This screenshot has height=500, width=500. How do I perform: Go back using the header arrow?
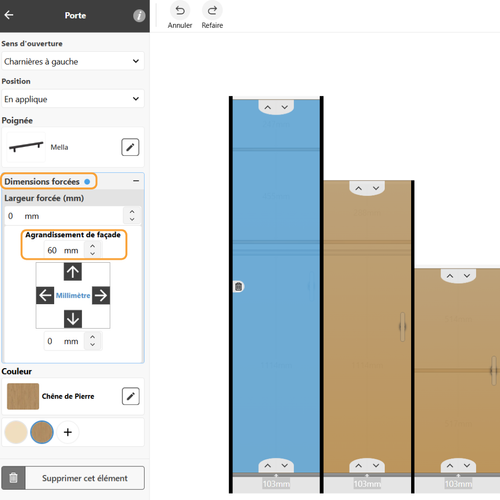[x=9, y=15]
